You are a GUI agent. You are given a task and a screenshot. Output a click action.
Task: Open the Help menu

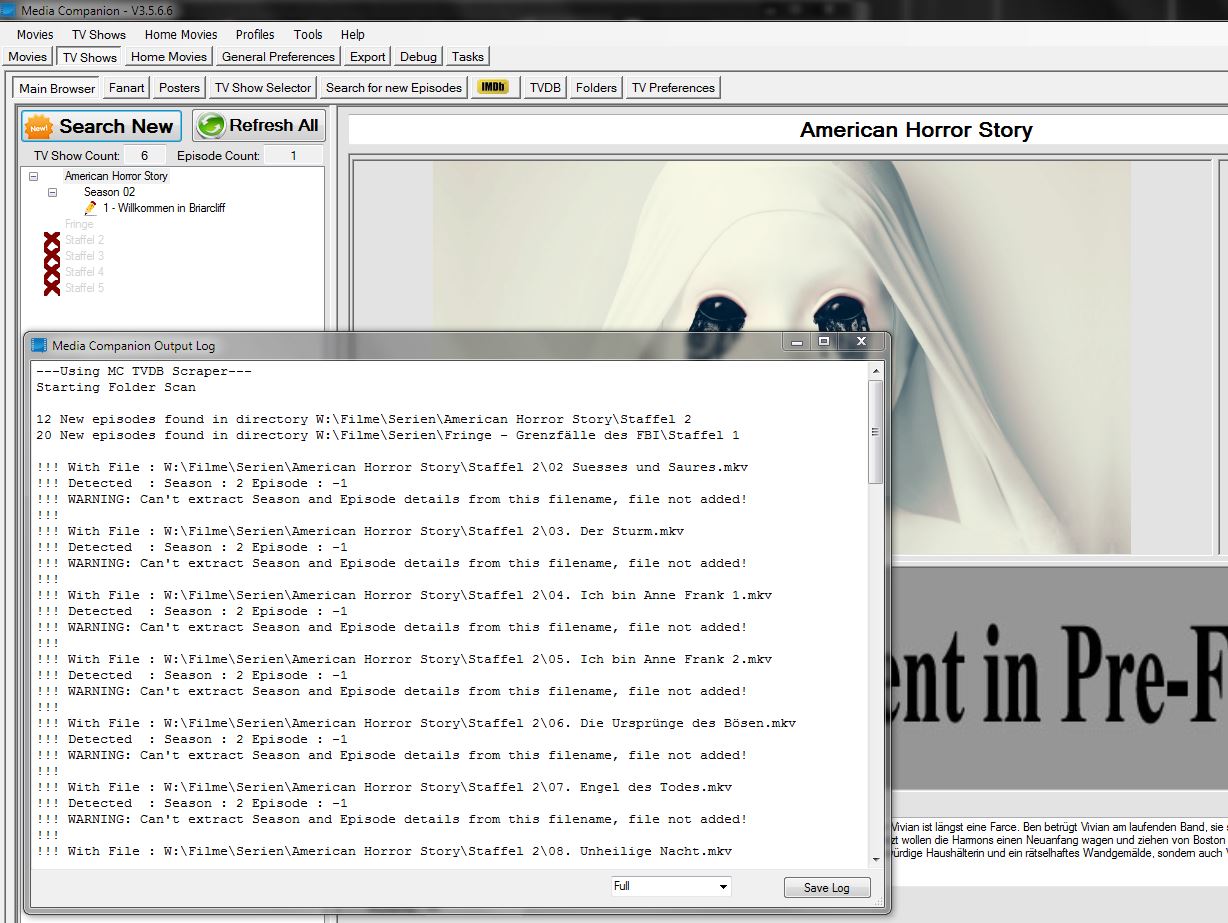coord(353,34)
